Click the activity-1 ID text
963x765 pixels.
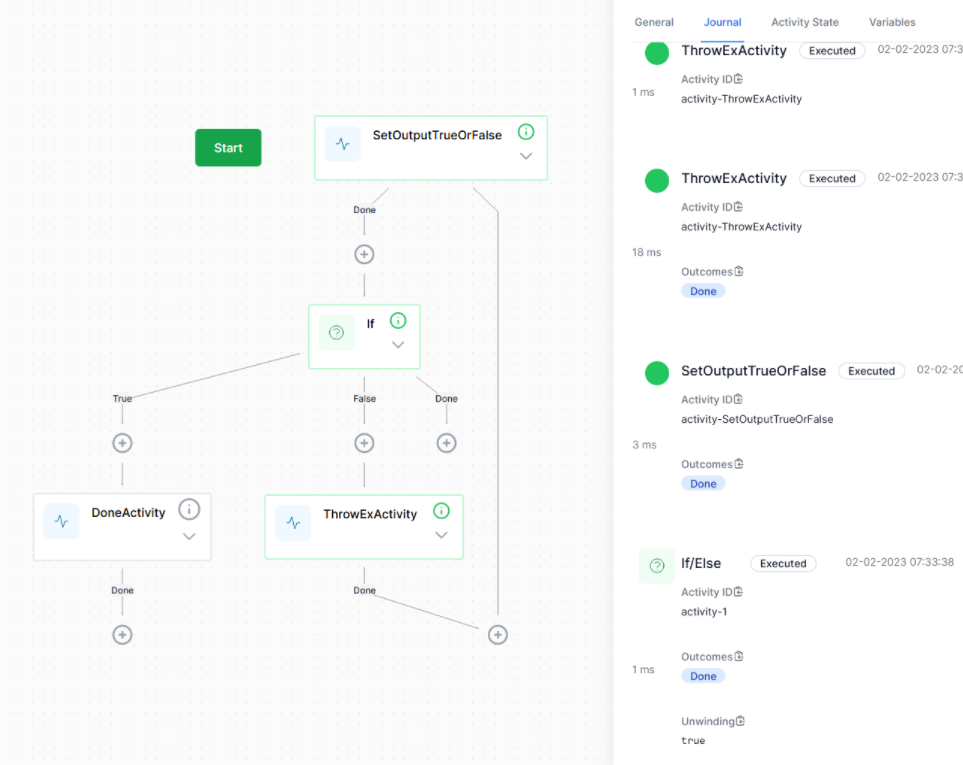(704, 612)
